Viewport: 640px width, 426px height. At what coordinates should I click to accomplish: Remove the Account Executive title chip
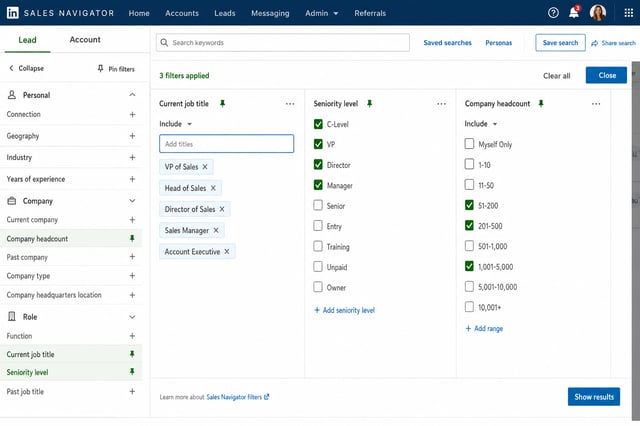(x=227, y=252)
